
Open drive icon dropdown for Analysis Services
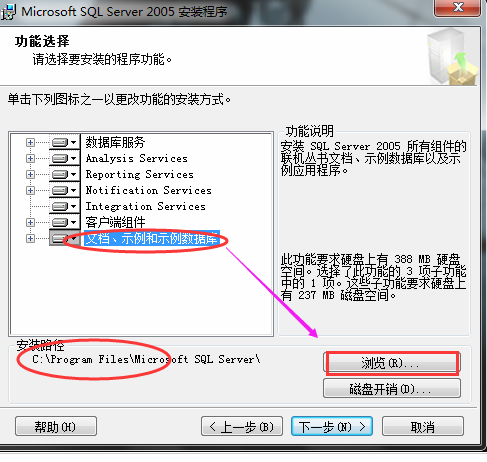pos(65,158)
